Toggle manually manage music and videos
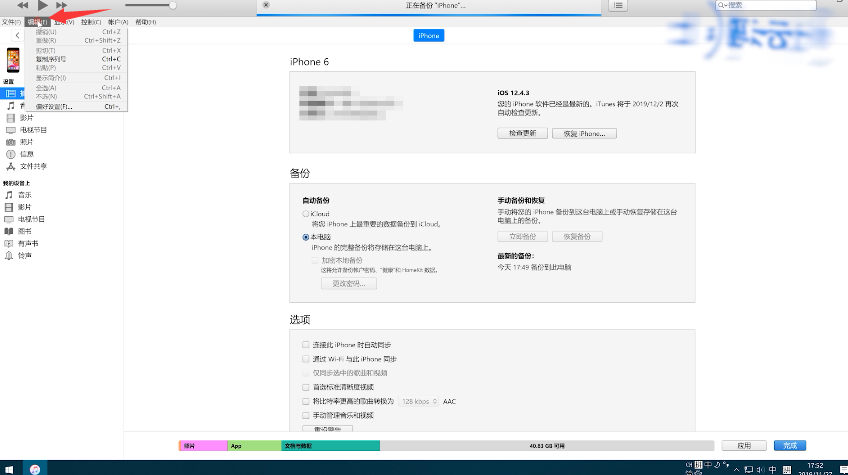 [x=306, y=415]
